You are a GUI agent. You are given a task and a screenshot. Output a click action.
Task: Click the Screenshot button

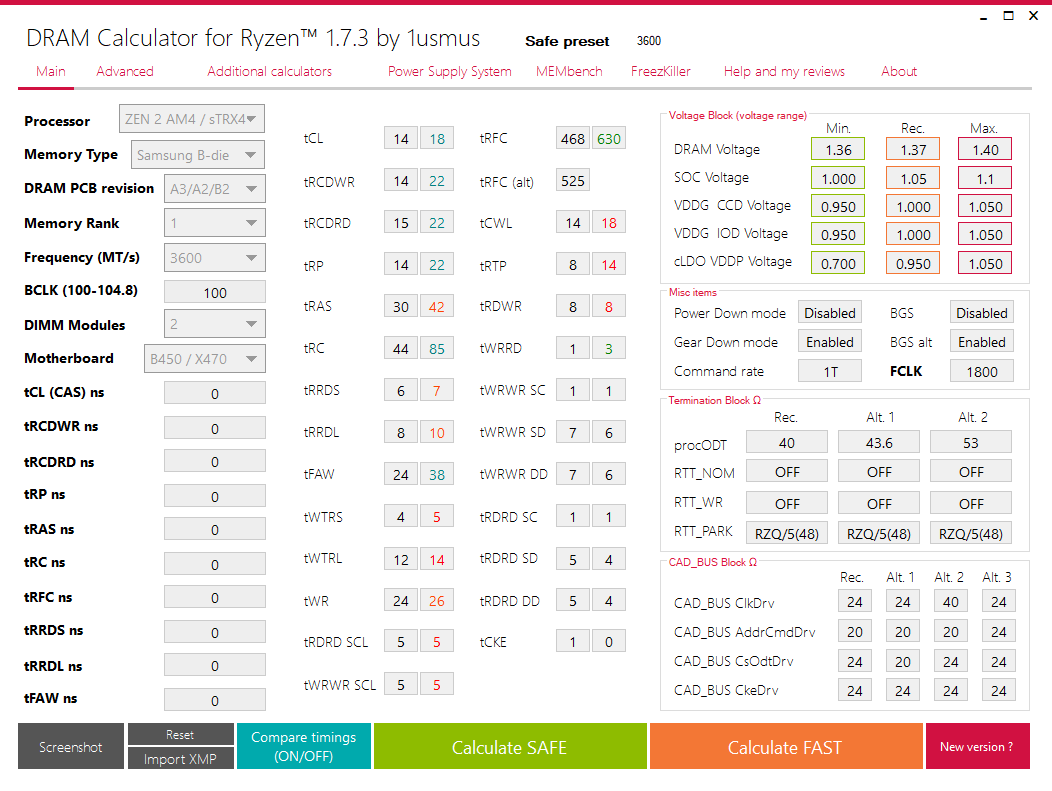point(70,746)
